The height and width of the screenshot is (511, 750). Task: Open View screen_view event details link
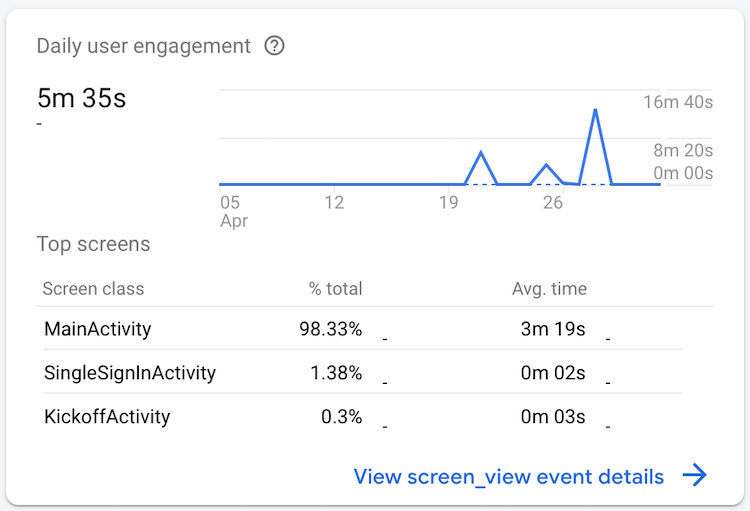[x=508, y=477]
